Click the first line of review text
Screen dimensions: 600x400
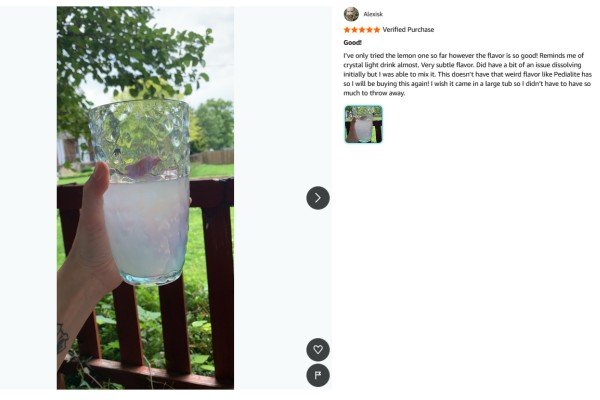pos(463,56)
